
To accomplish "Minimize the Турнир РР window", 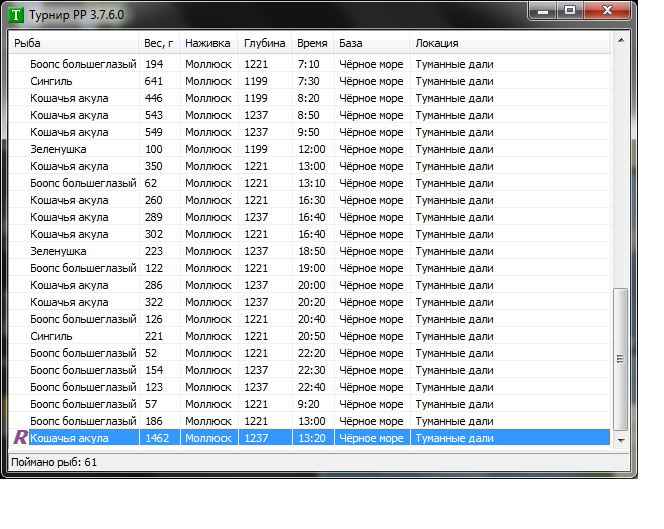I will coord(543,11).
